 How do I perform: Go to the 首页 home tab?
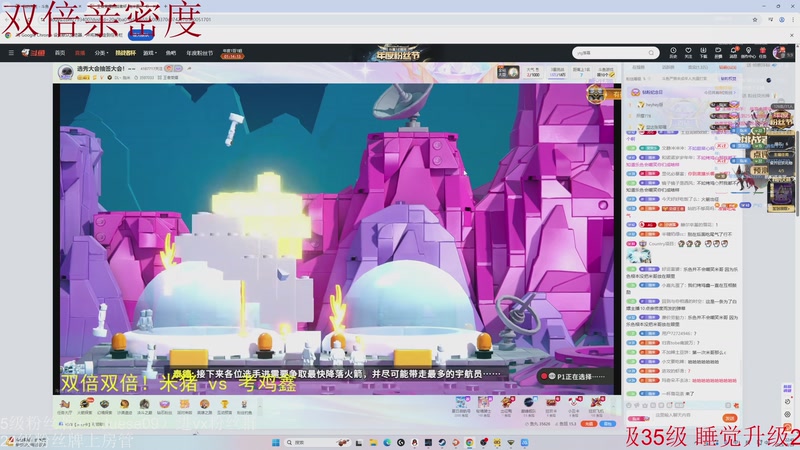(x=60, y=53)
